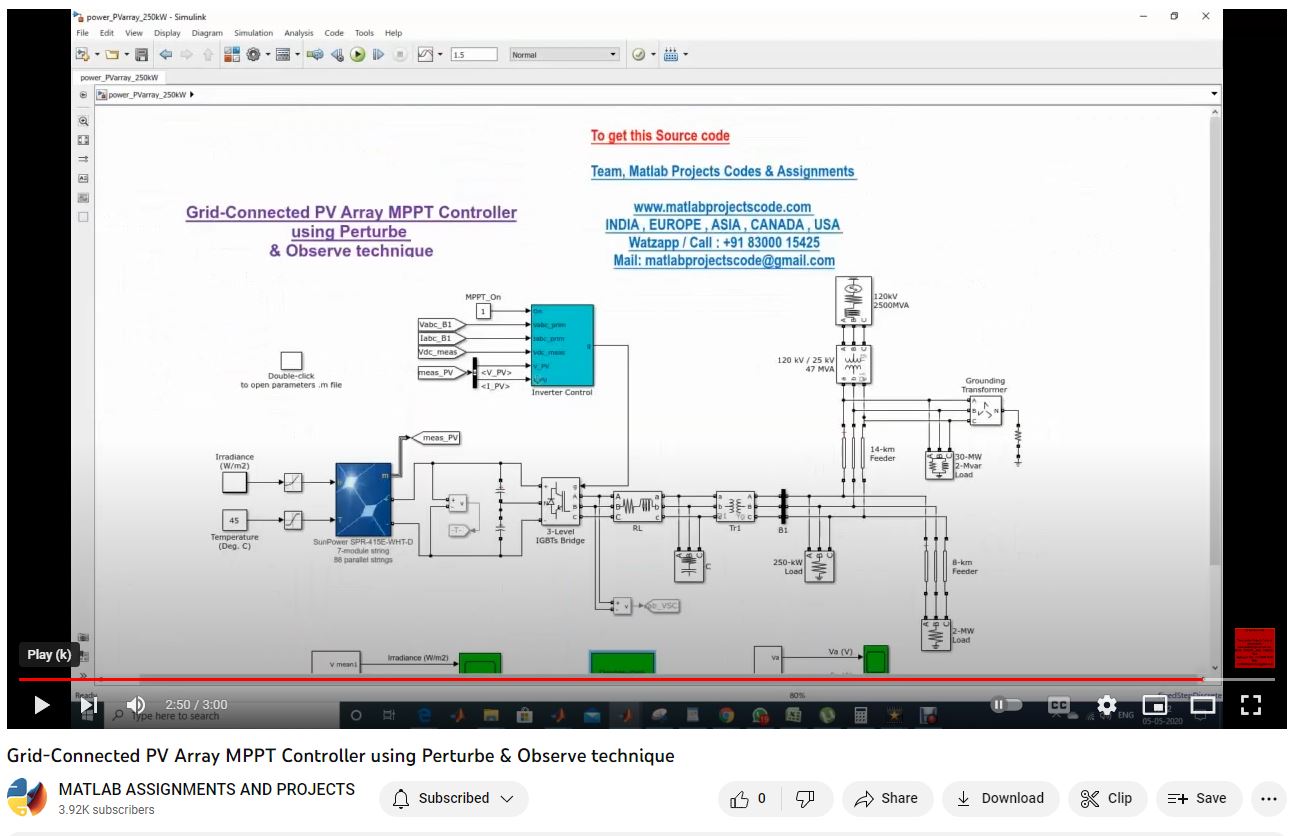Image resolution: width=1297 pixels, height=836 pixels.
Task: Open the Open-folder dropdown arrow
Action: pos(127,54)
